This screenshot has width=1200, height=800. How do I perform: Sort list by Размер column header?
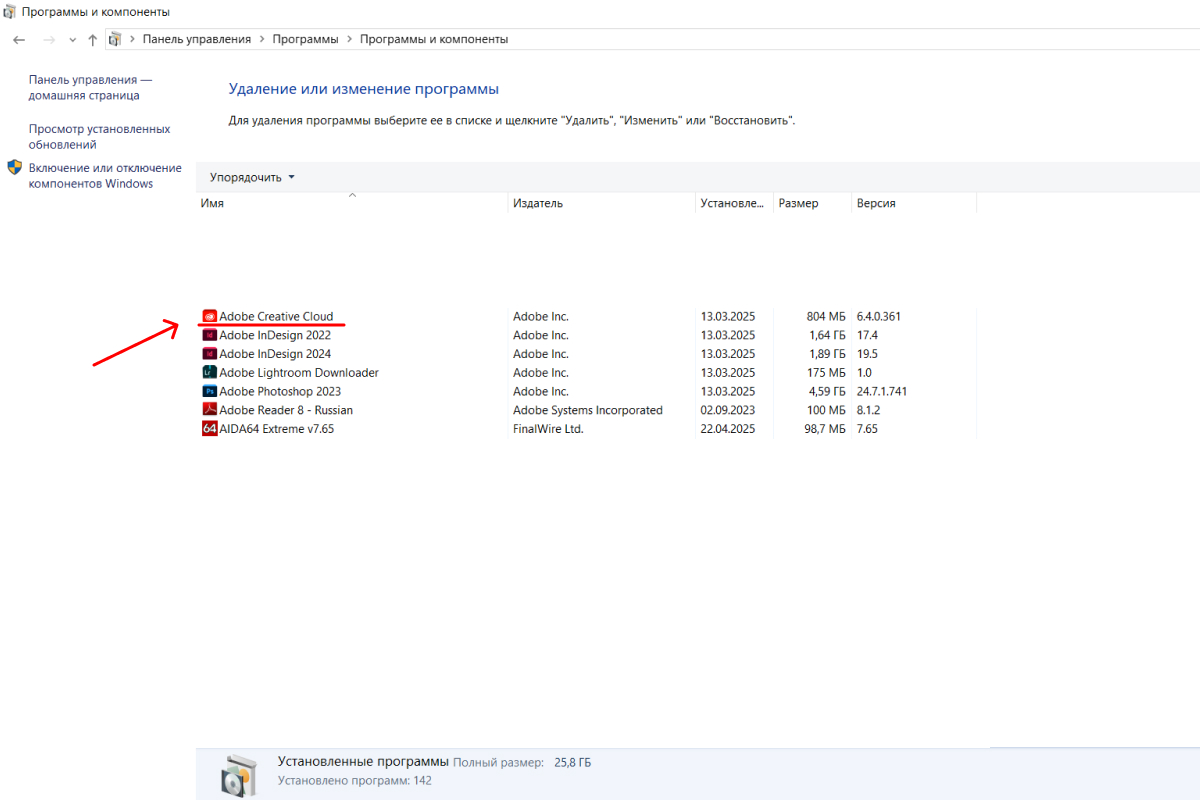point(798,203)
